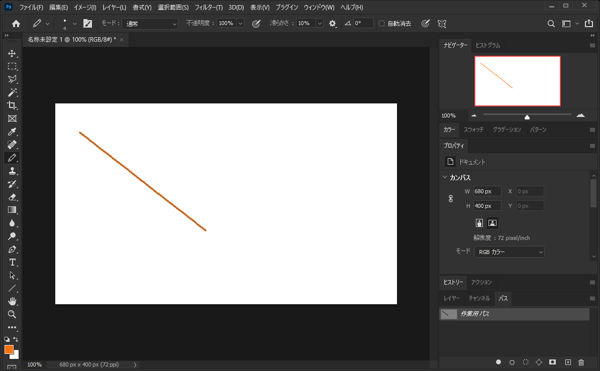
Task: Toggle the width-height constrain link
Action: coord(451,199)
